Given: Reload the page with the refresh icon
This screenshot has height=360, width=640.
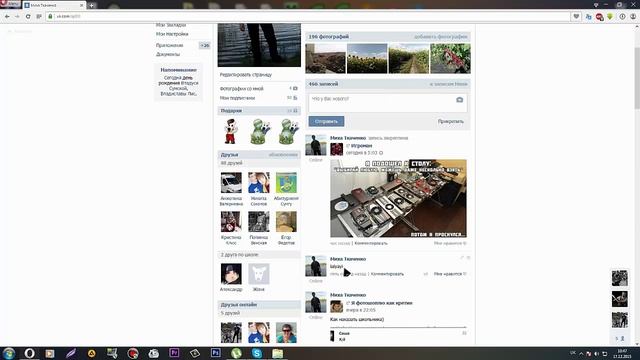Looking at the screenshot, I should [x=28, y=17].
